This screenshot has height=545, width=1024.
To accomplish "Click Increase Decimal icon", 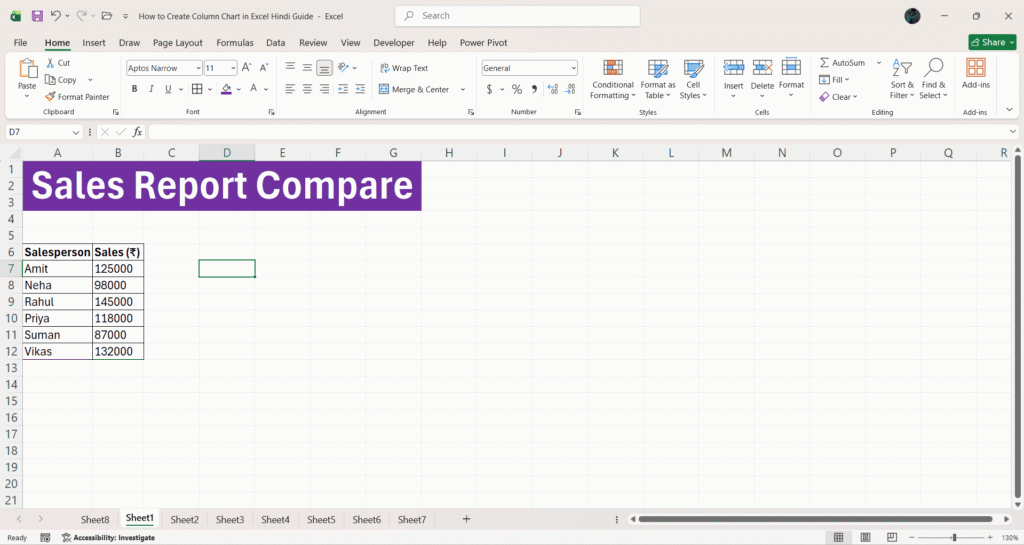I will tap(552, 89).
